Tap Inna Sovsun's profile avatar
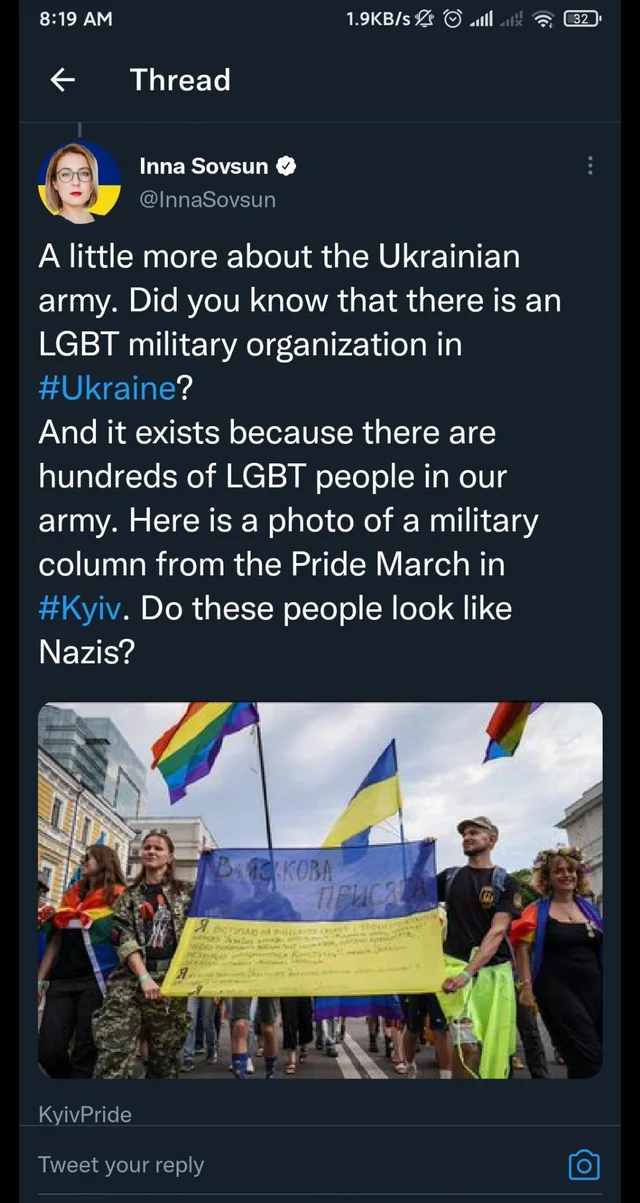This screenshot has width=640, height=1203. [79, 182]
